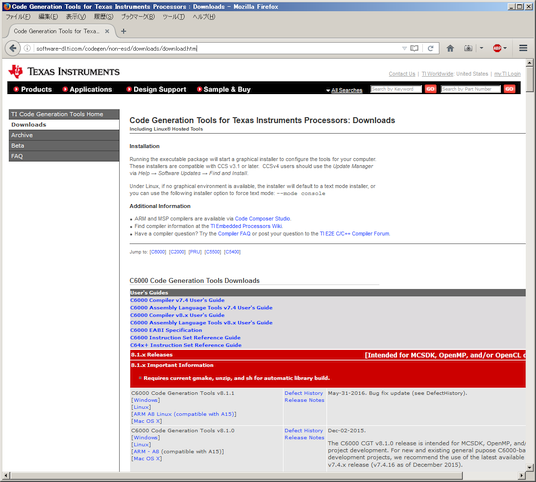Select Archive in the sidebar
The width and height of the screenshot is (536, 482).
(64, 135)
